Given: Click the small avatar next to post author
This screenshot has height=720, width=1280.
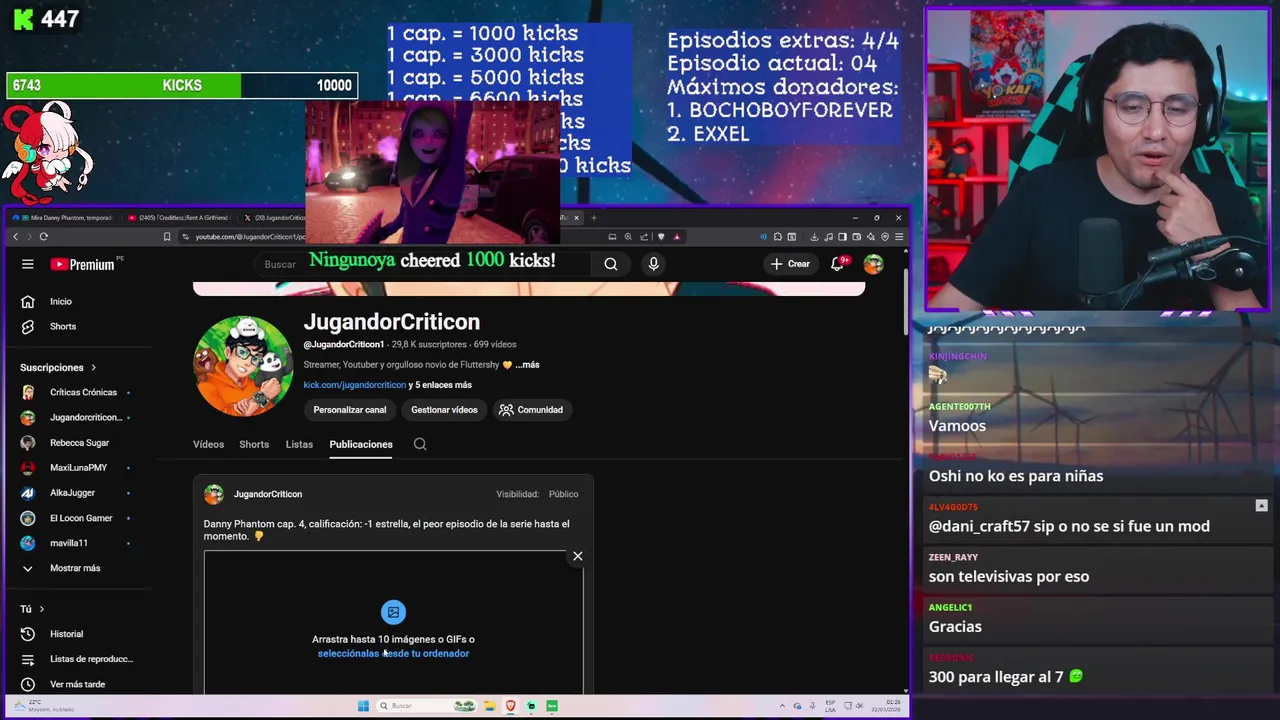Looking at the screenshot, I should 213,494.
